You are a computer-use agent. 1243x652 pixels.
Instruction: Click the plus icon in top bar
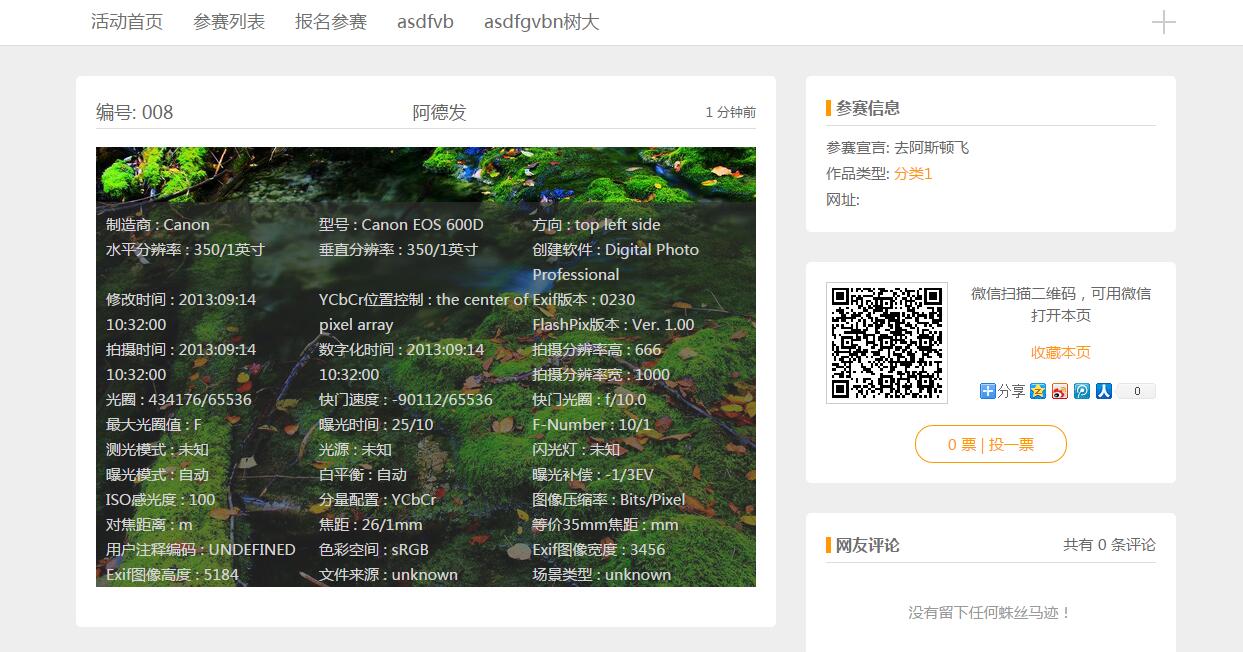1163,22
